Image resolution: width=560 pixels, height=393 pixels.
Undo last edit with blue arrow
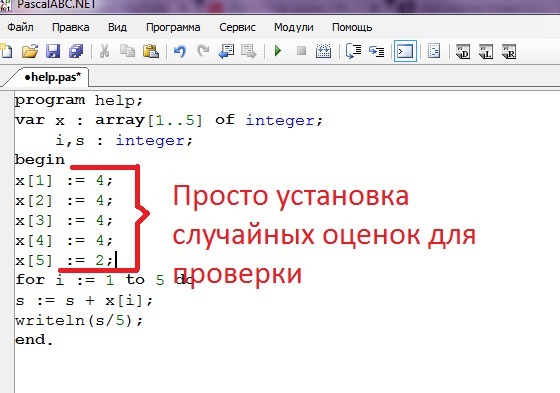(180, 51)
